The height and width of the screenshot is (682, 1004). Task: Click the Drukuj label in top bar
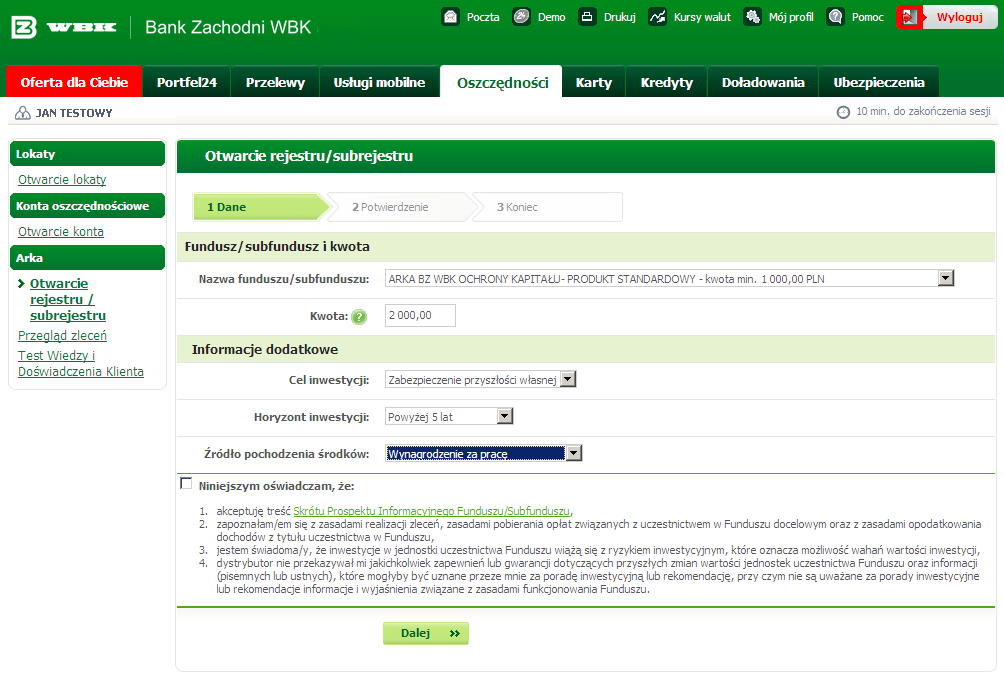pos(619,17)
